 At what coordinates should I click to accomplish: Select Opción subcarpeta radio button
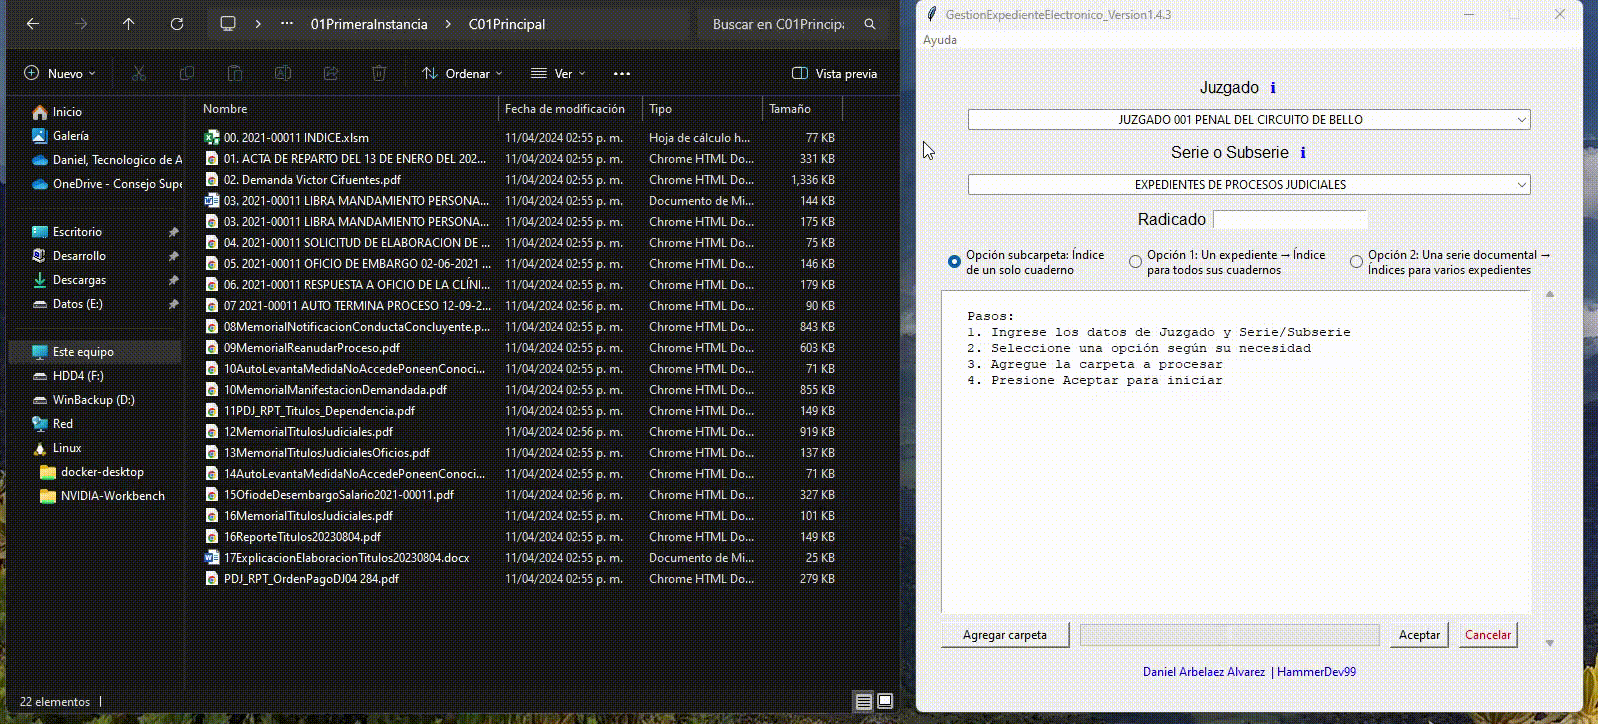[954, 262]
